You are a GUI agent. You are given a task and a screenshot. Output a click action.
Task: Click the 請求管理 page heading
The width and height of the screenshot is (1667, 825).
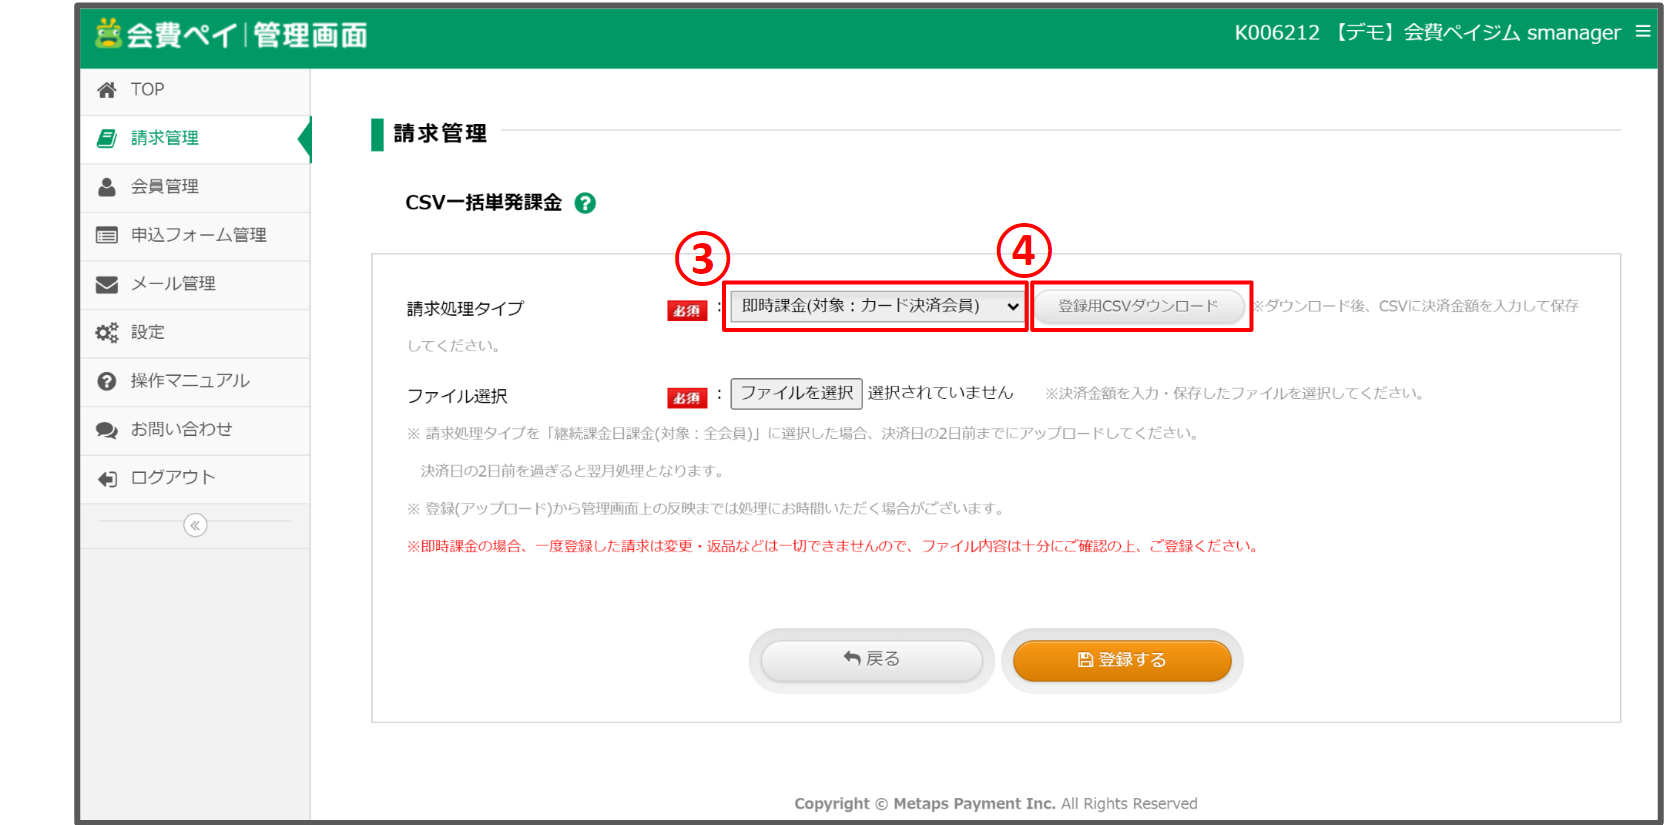(440, 134)
